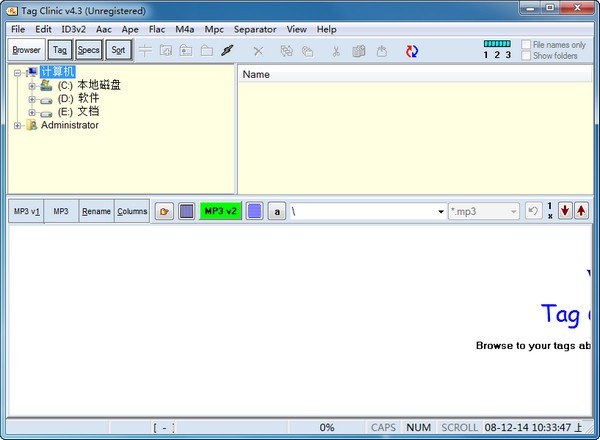The image size is (600, 440).
Task: Open the Edit menu
Action: click(43, 29)
